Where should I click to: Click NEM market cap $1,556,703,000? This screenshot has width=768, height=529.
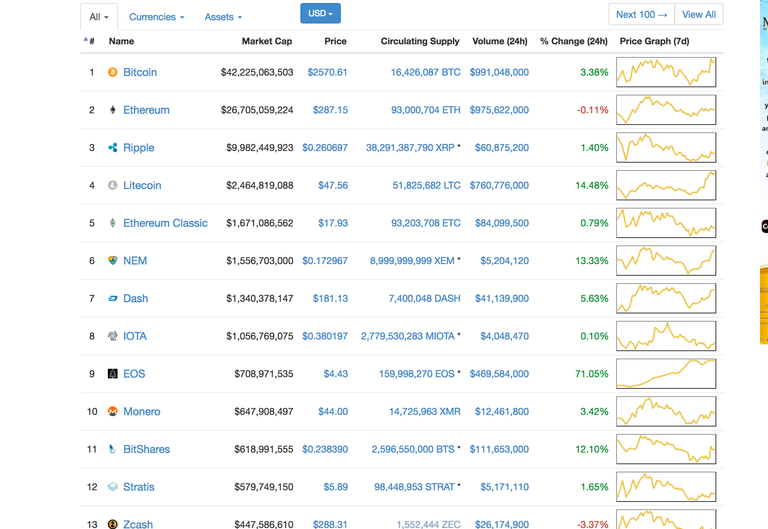coord(260,261)
